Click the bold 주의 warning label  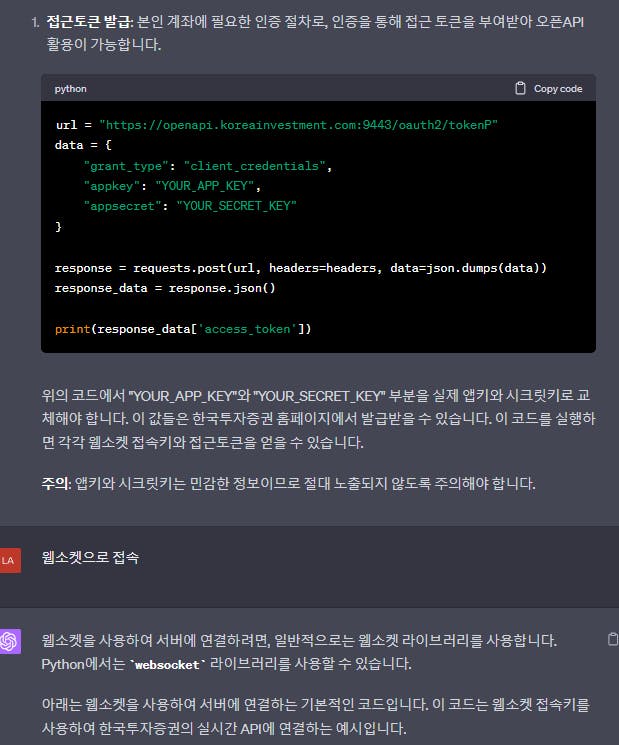coord(56,484)
